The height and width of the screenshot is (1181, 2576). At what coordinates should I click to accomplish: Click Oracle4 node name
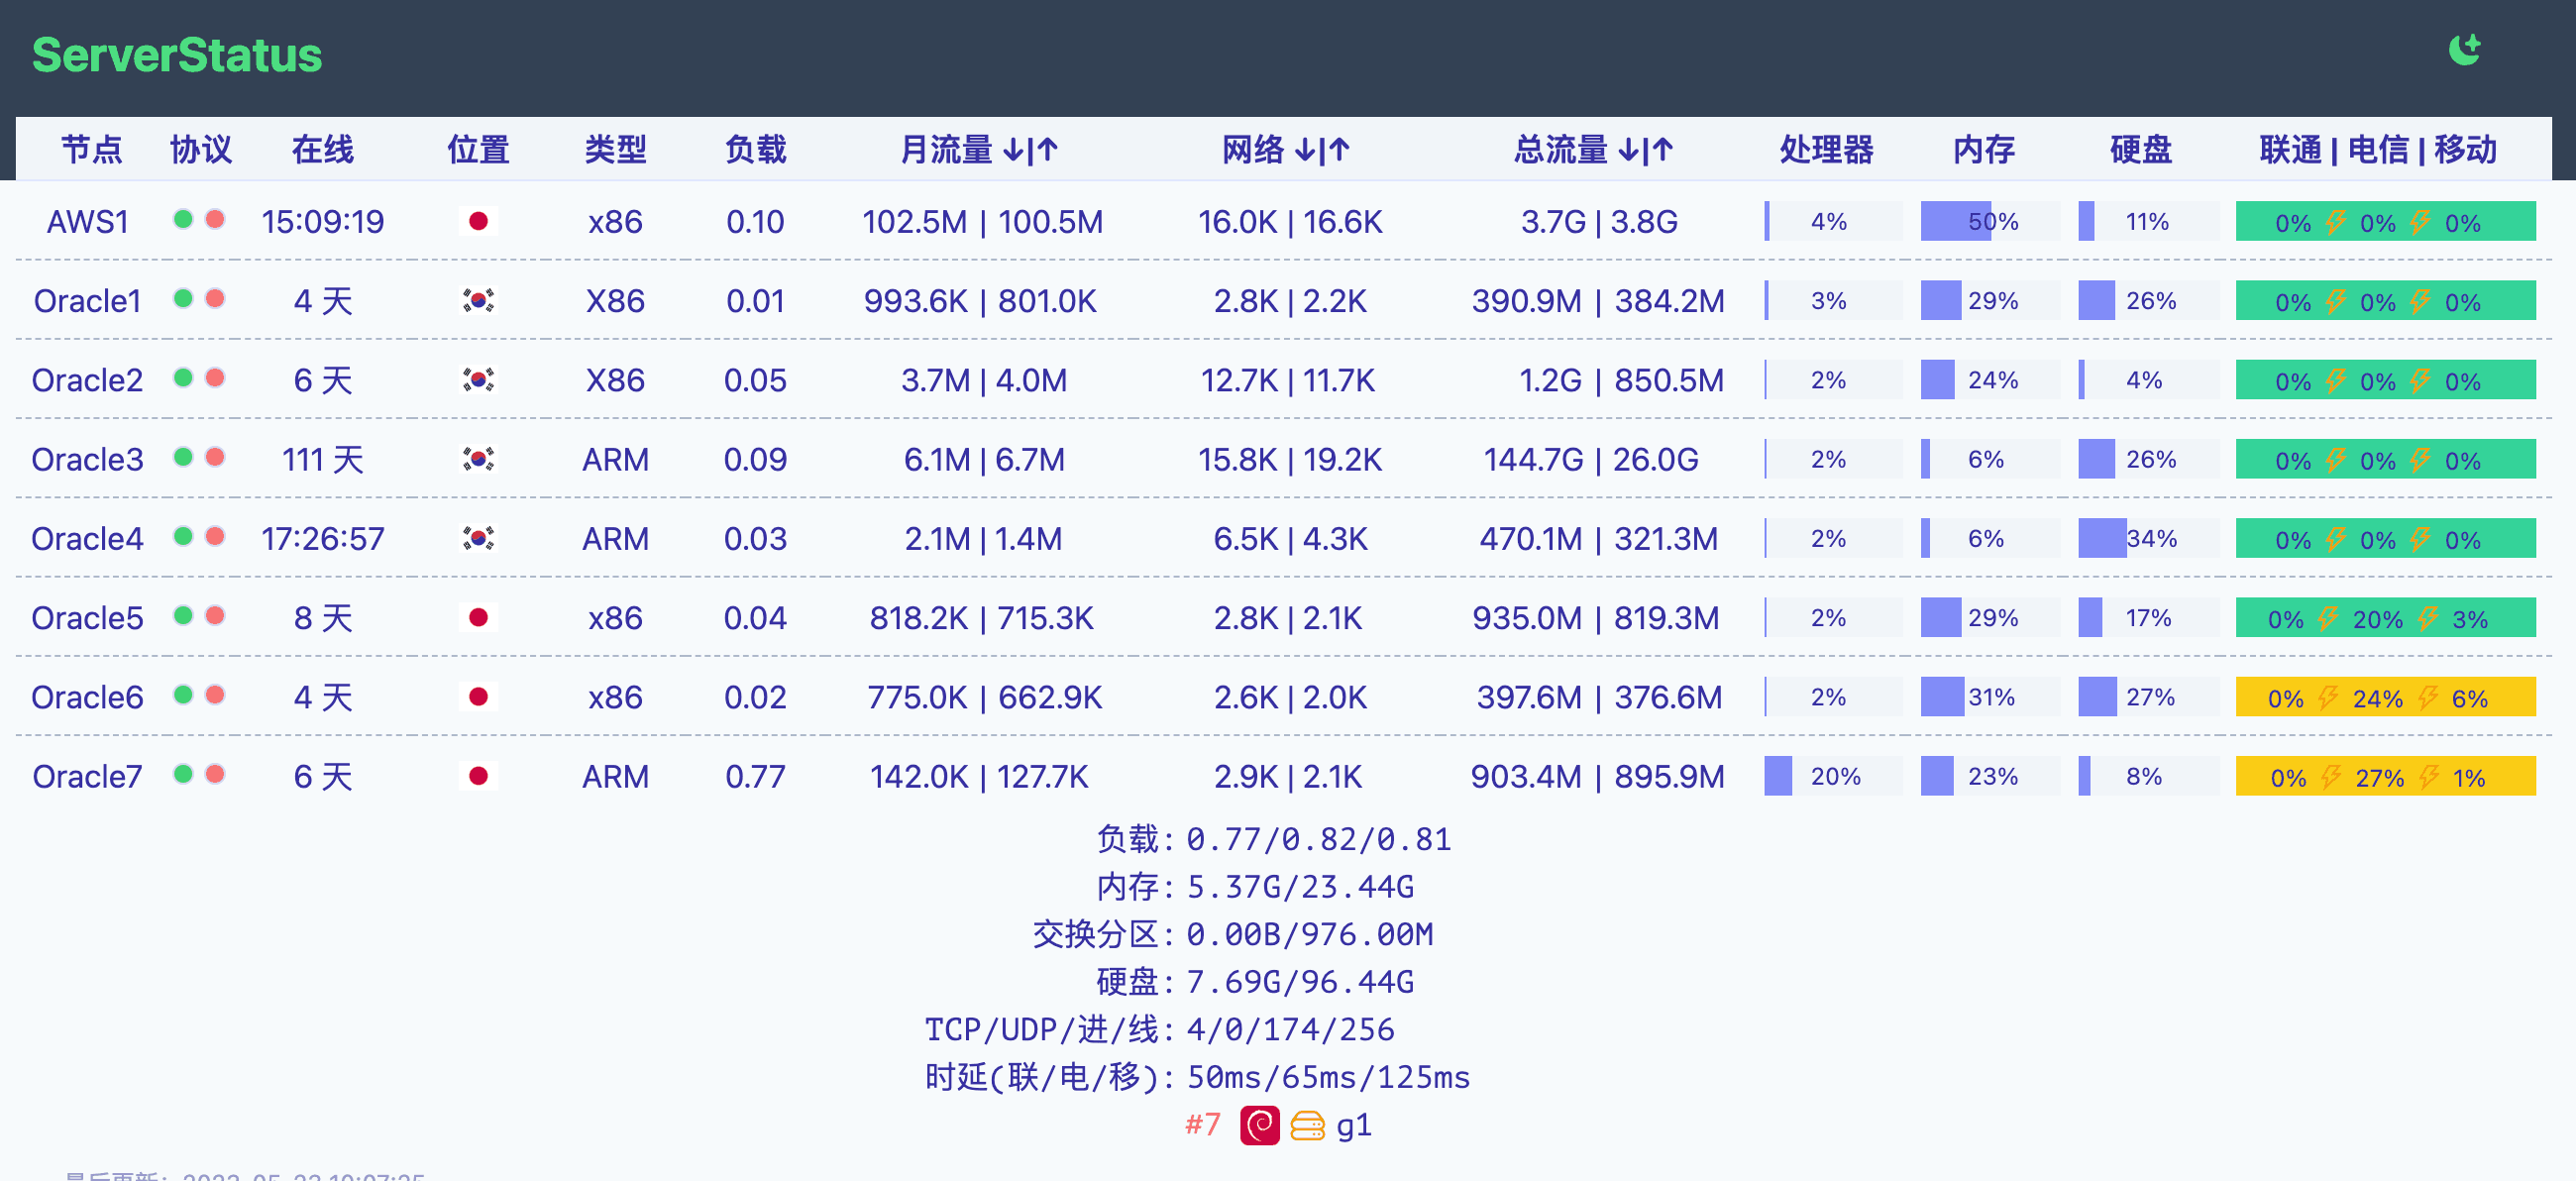point(87,538)
